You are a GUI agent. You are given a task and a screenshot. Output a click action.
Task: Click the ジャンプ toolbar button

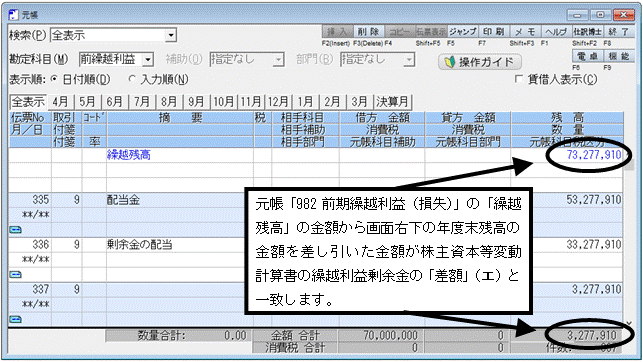[462, 32]
